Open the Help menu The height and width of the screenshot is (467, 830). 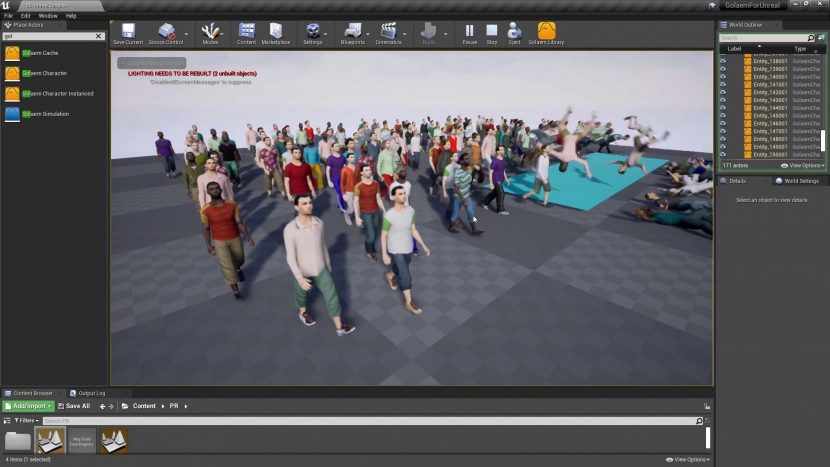(x=71, y=16)
